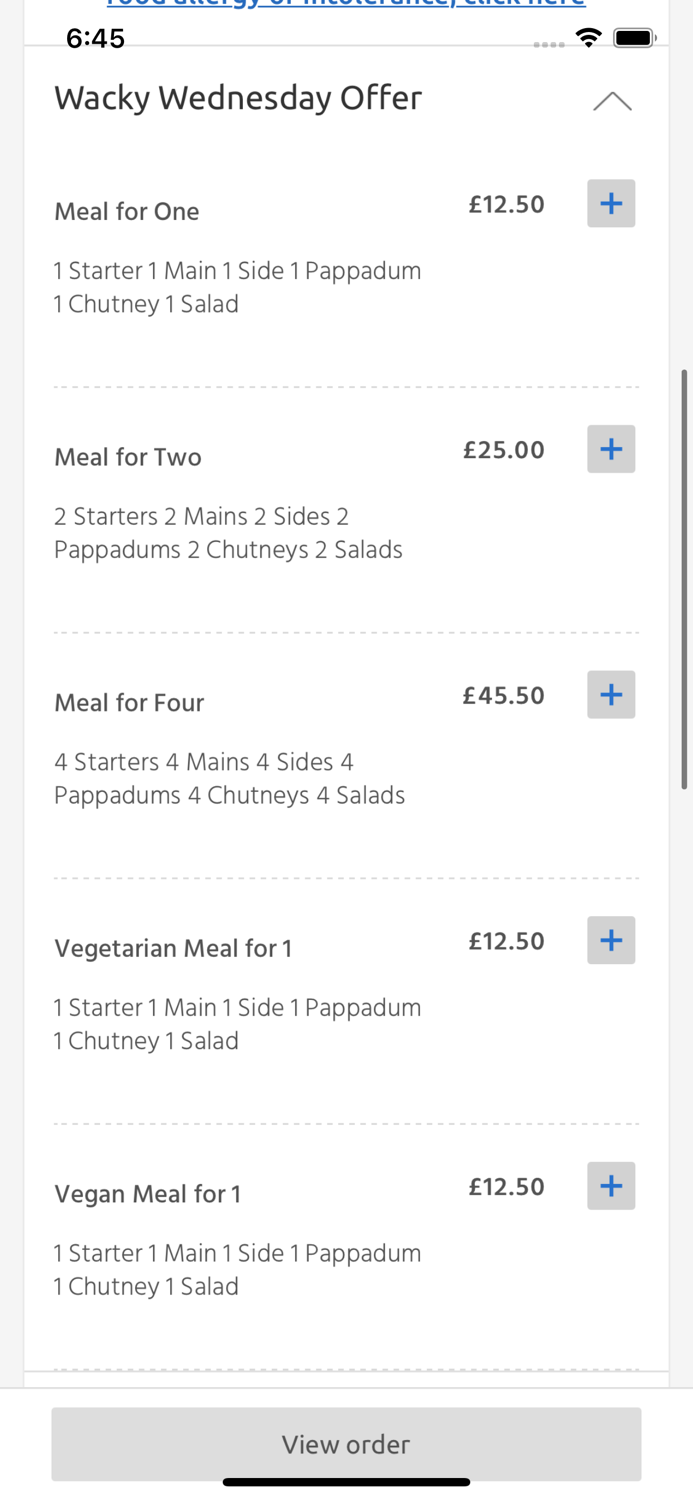Add Meal for One to the order
The image size is (693, 1500).
[611, 203]
